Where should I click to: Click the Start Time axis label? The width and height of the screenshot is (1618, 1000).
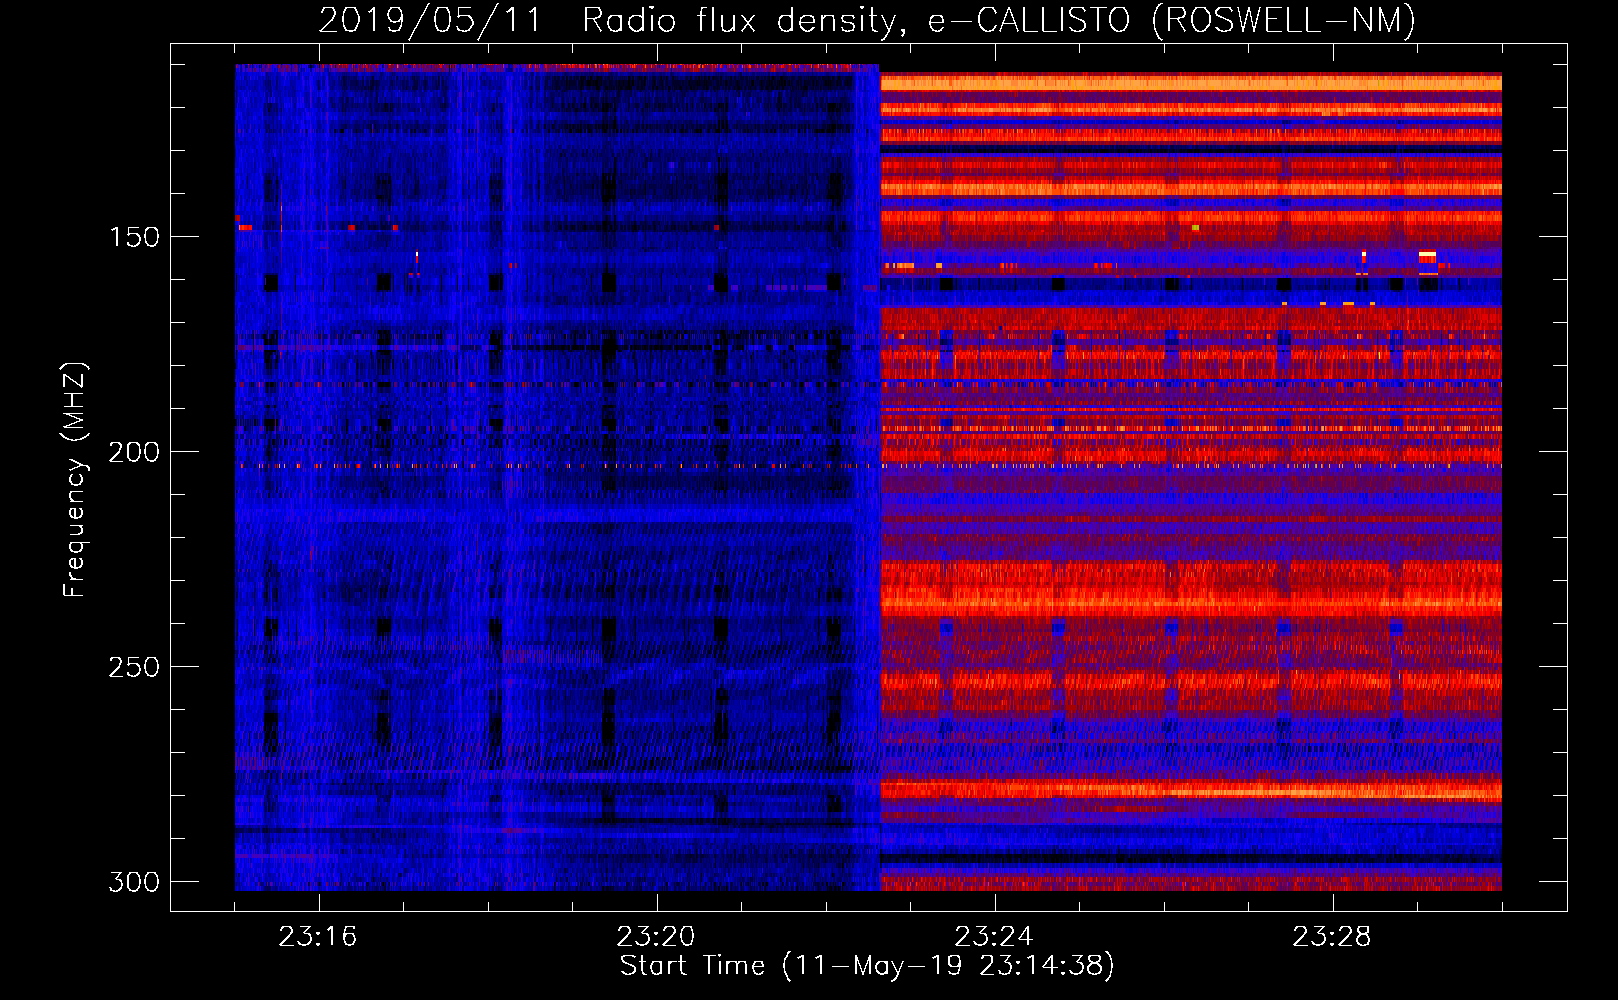867,966
